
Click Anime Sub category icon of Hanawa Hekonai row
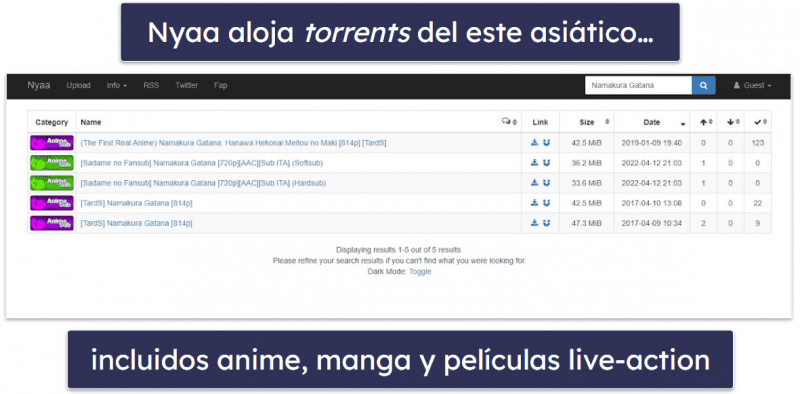click(x=52, y=143)
